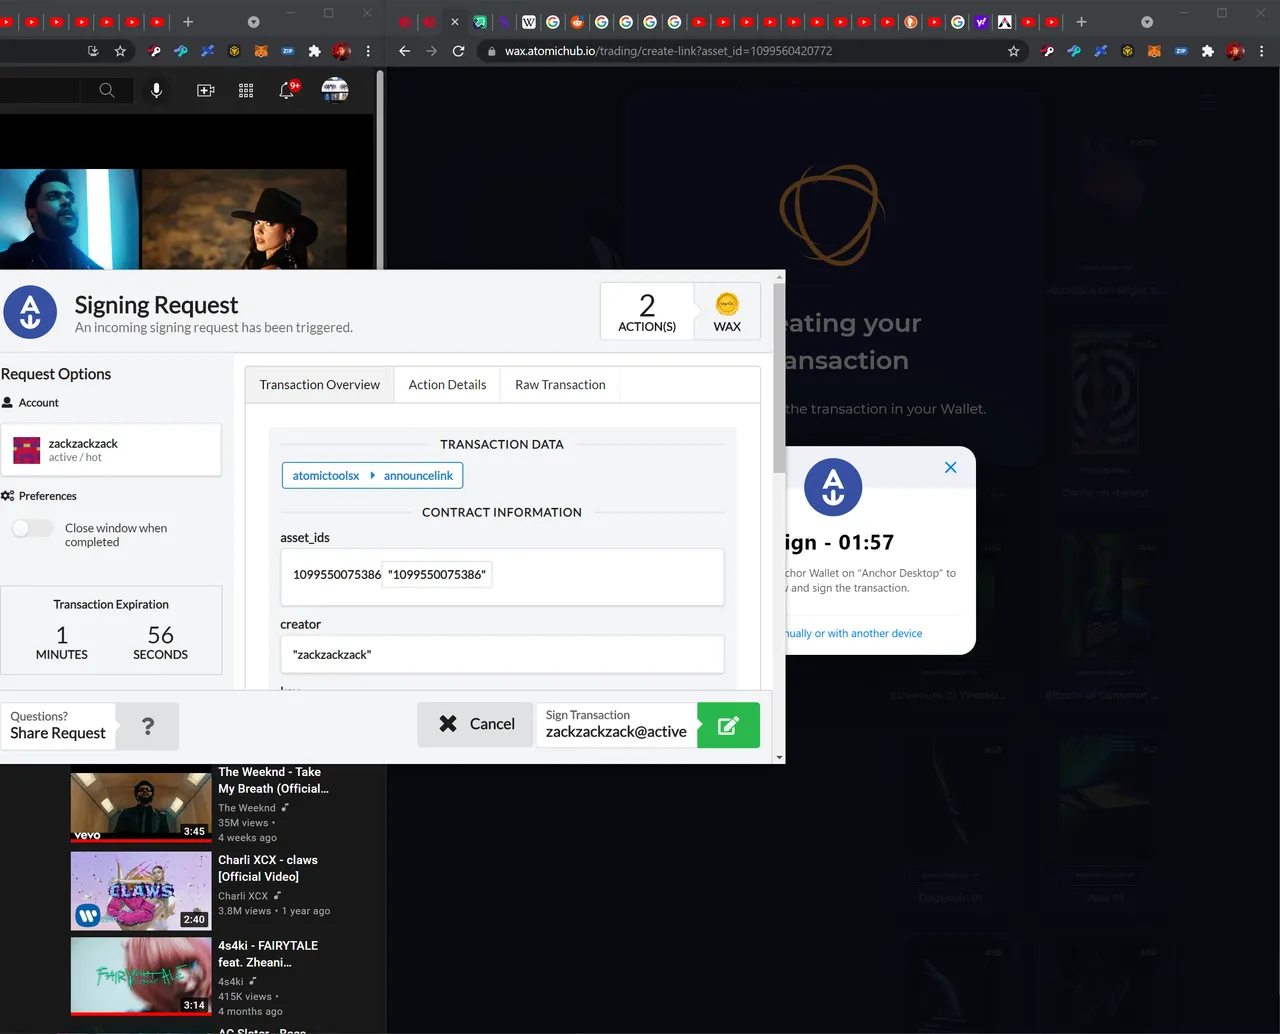This screenshot has width=1280, height=1034.
Task: Open The Weeknd Take My Breath thumbnail
Action: pos(141,805)
